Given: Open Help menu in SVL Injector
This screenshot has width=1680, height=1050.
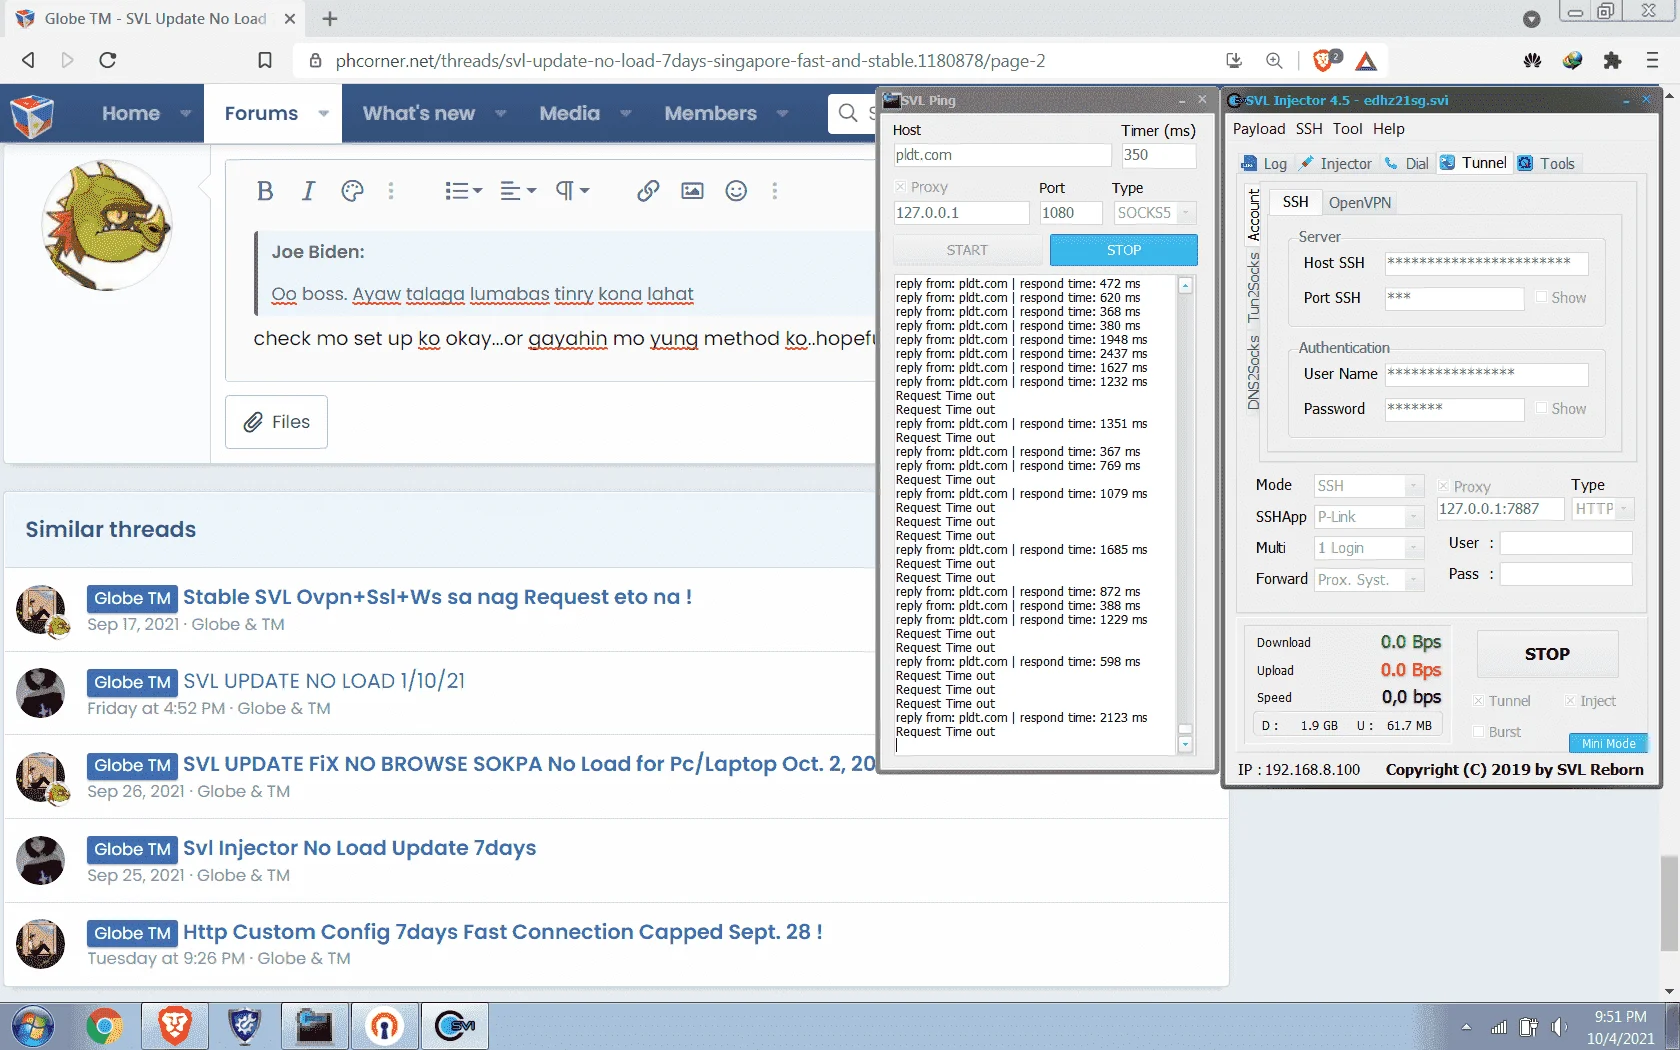Looking at the screenshot, I should (1388, 129).
